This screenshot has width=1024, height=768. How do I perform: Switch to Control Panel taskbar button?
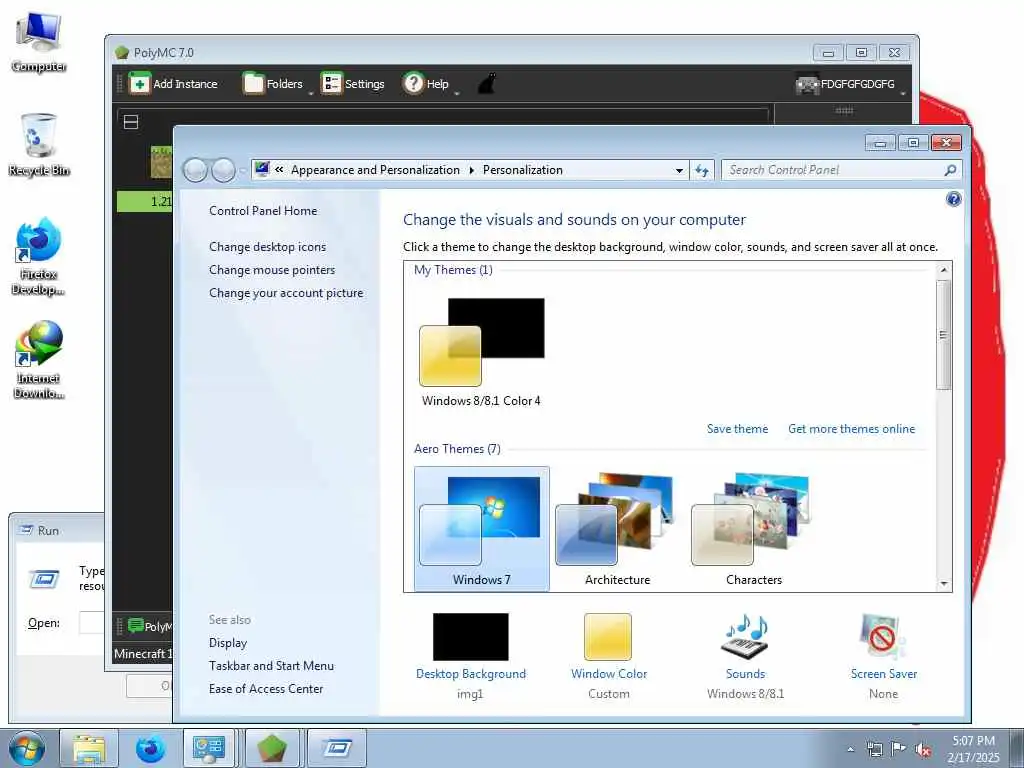[x=210, y=748]
